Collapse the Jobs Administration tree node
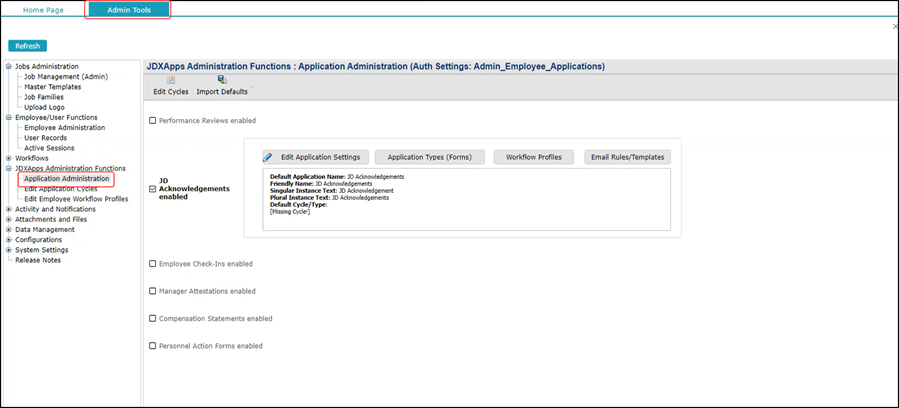This screenshot has height=408, width=899. [x=9, y=67]
